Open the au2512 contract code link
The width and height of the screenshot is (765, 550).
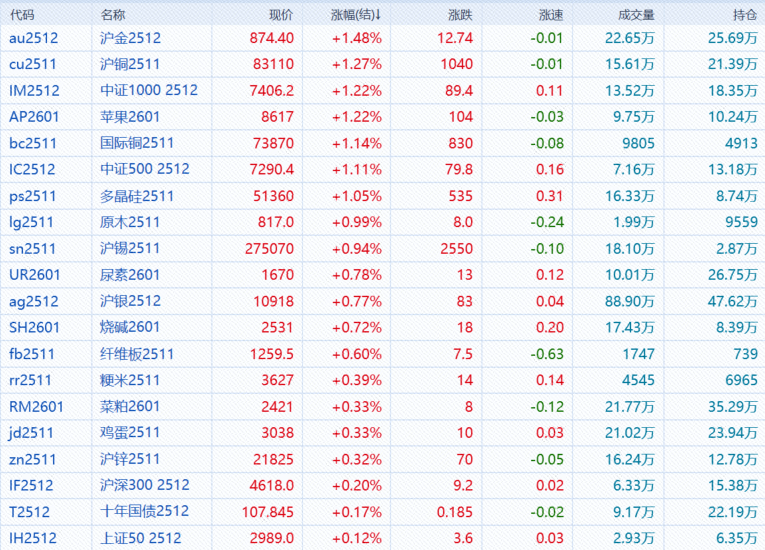34,38
